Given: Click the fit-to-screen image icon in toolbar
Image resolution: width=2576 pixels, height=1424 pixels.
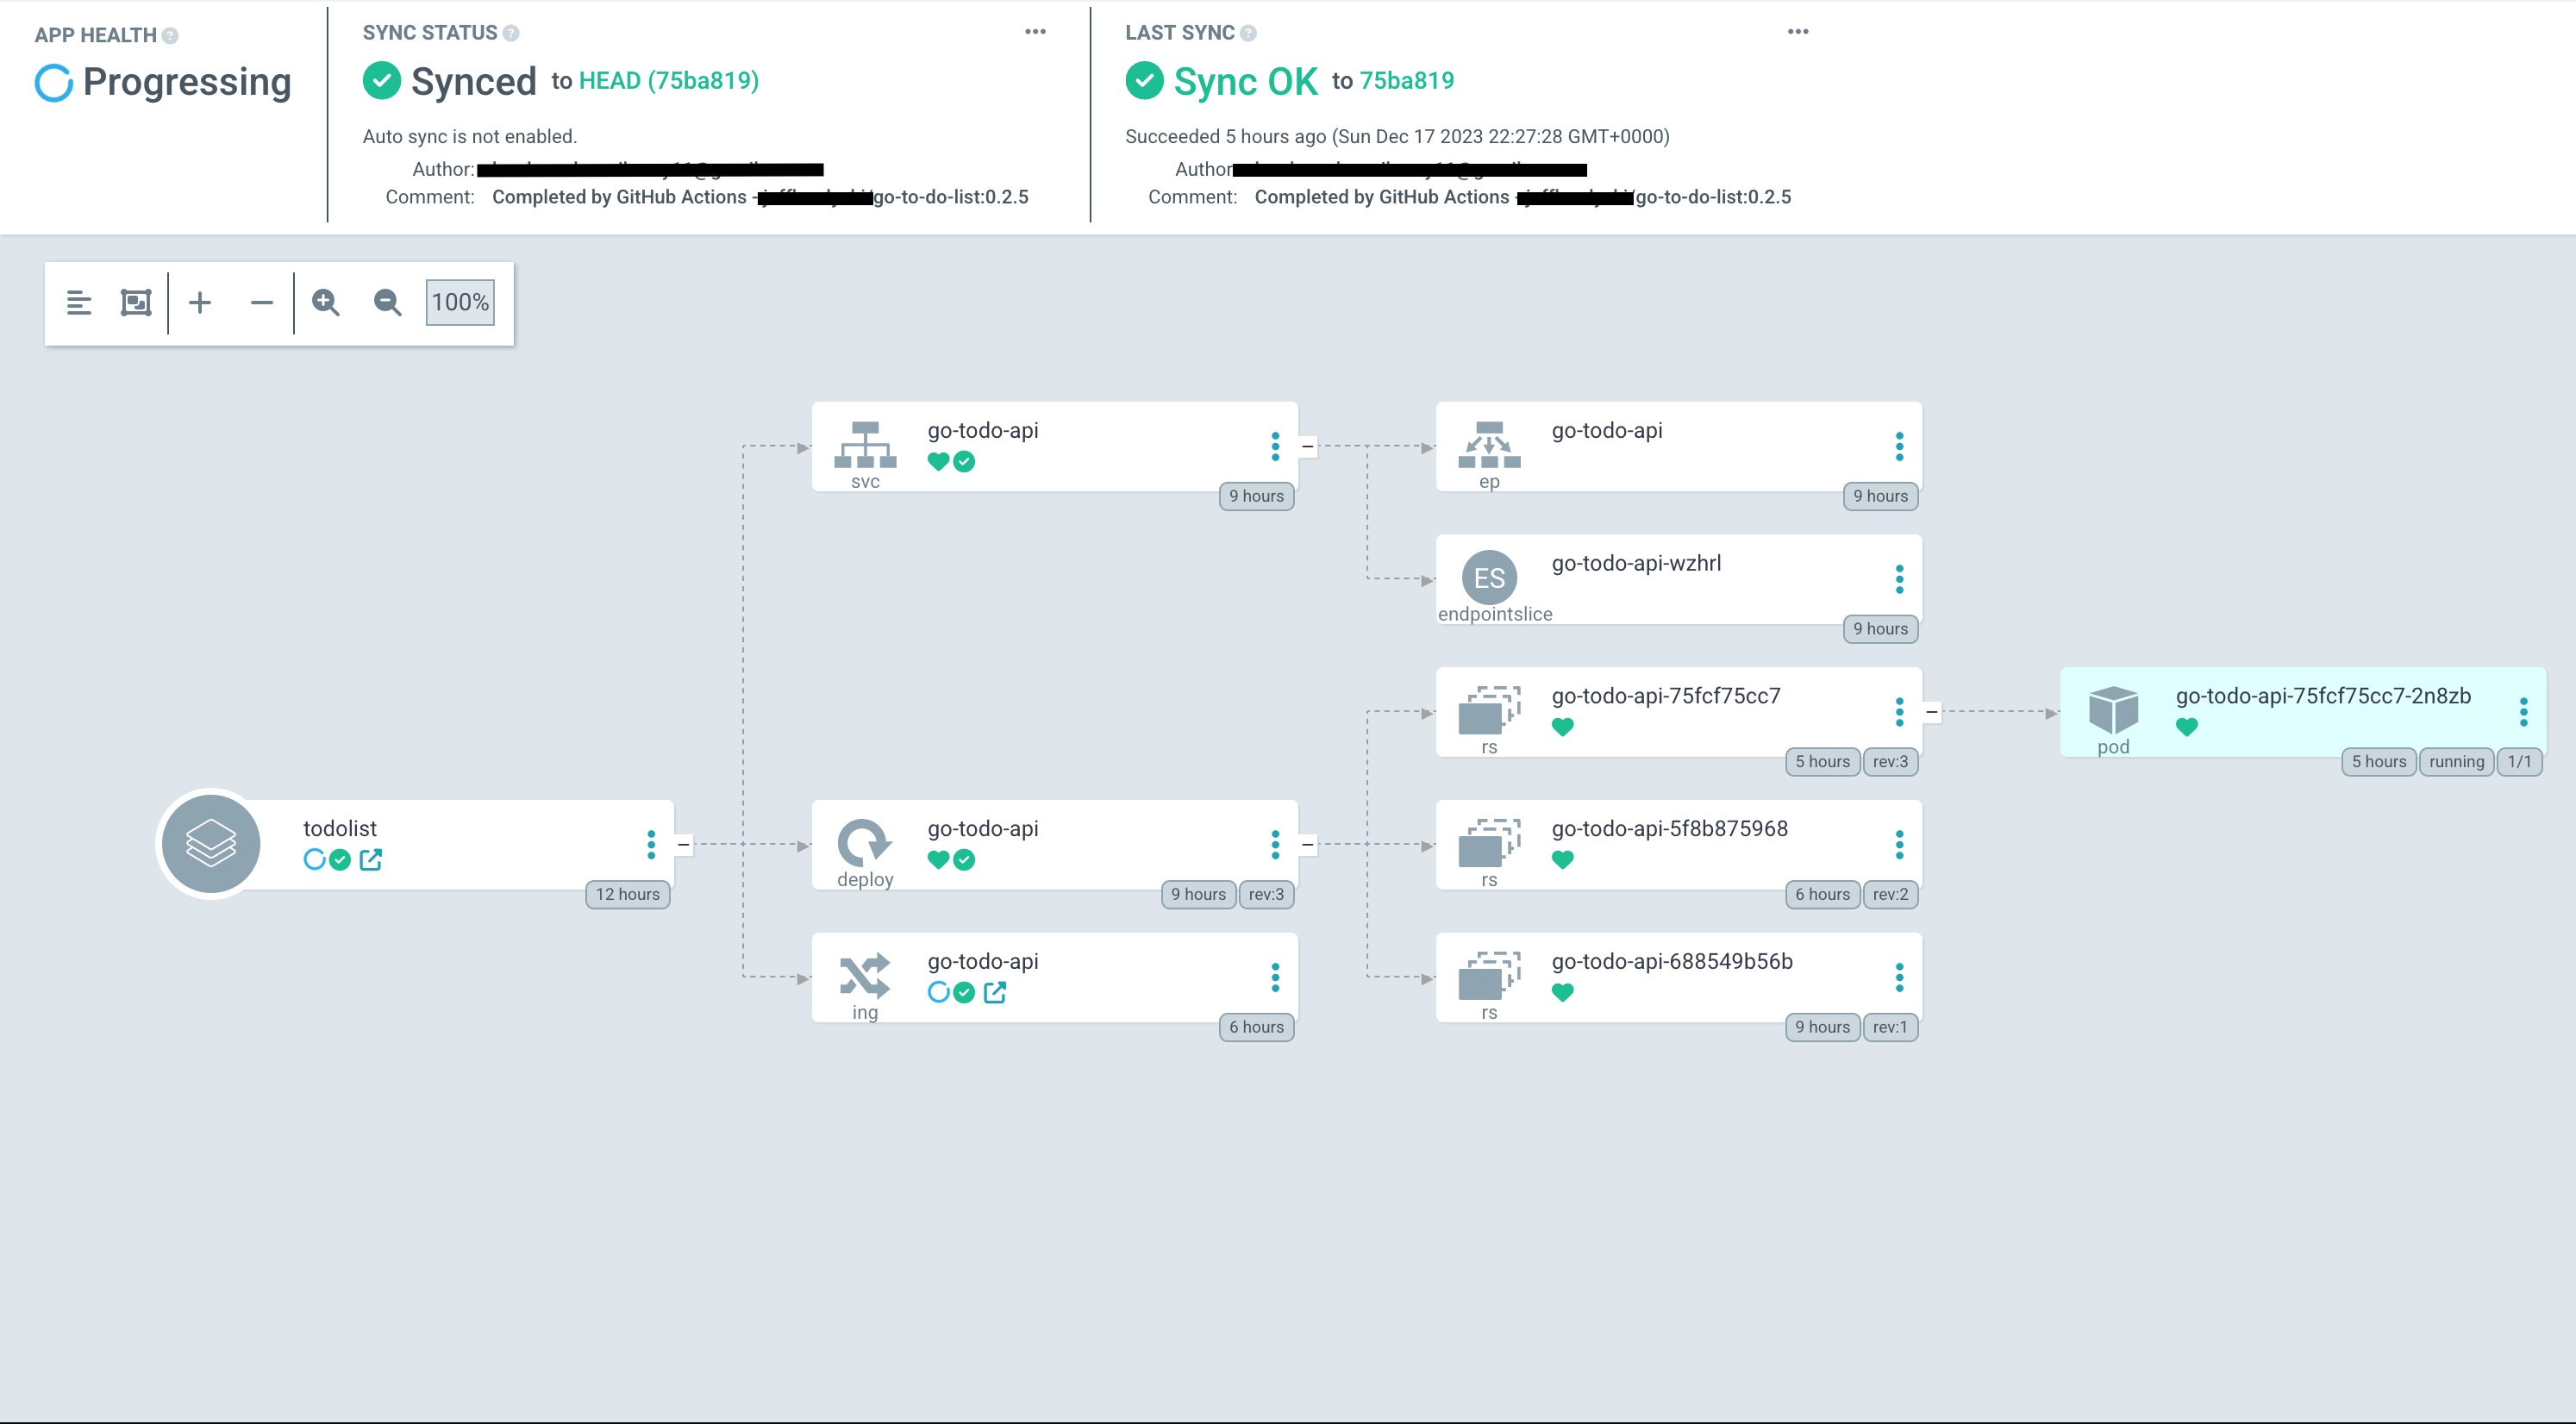Looking at the screenshot, I should 136,302.
